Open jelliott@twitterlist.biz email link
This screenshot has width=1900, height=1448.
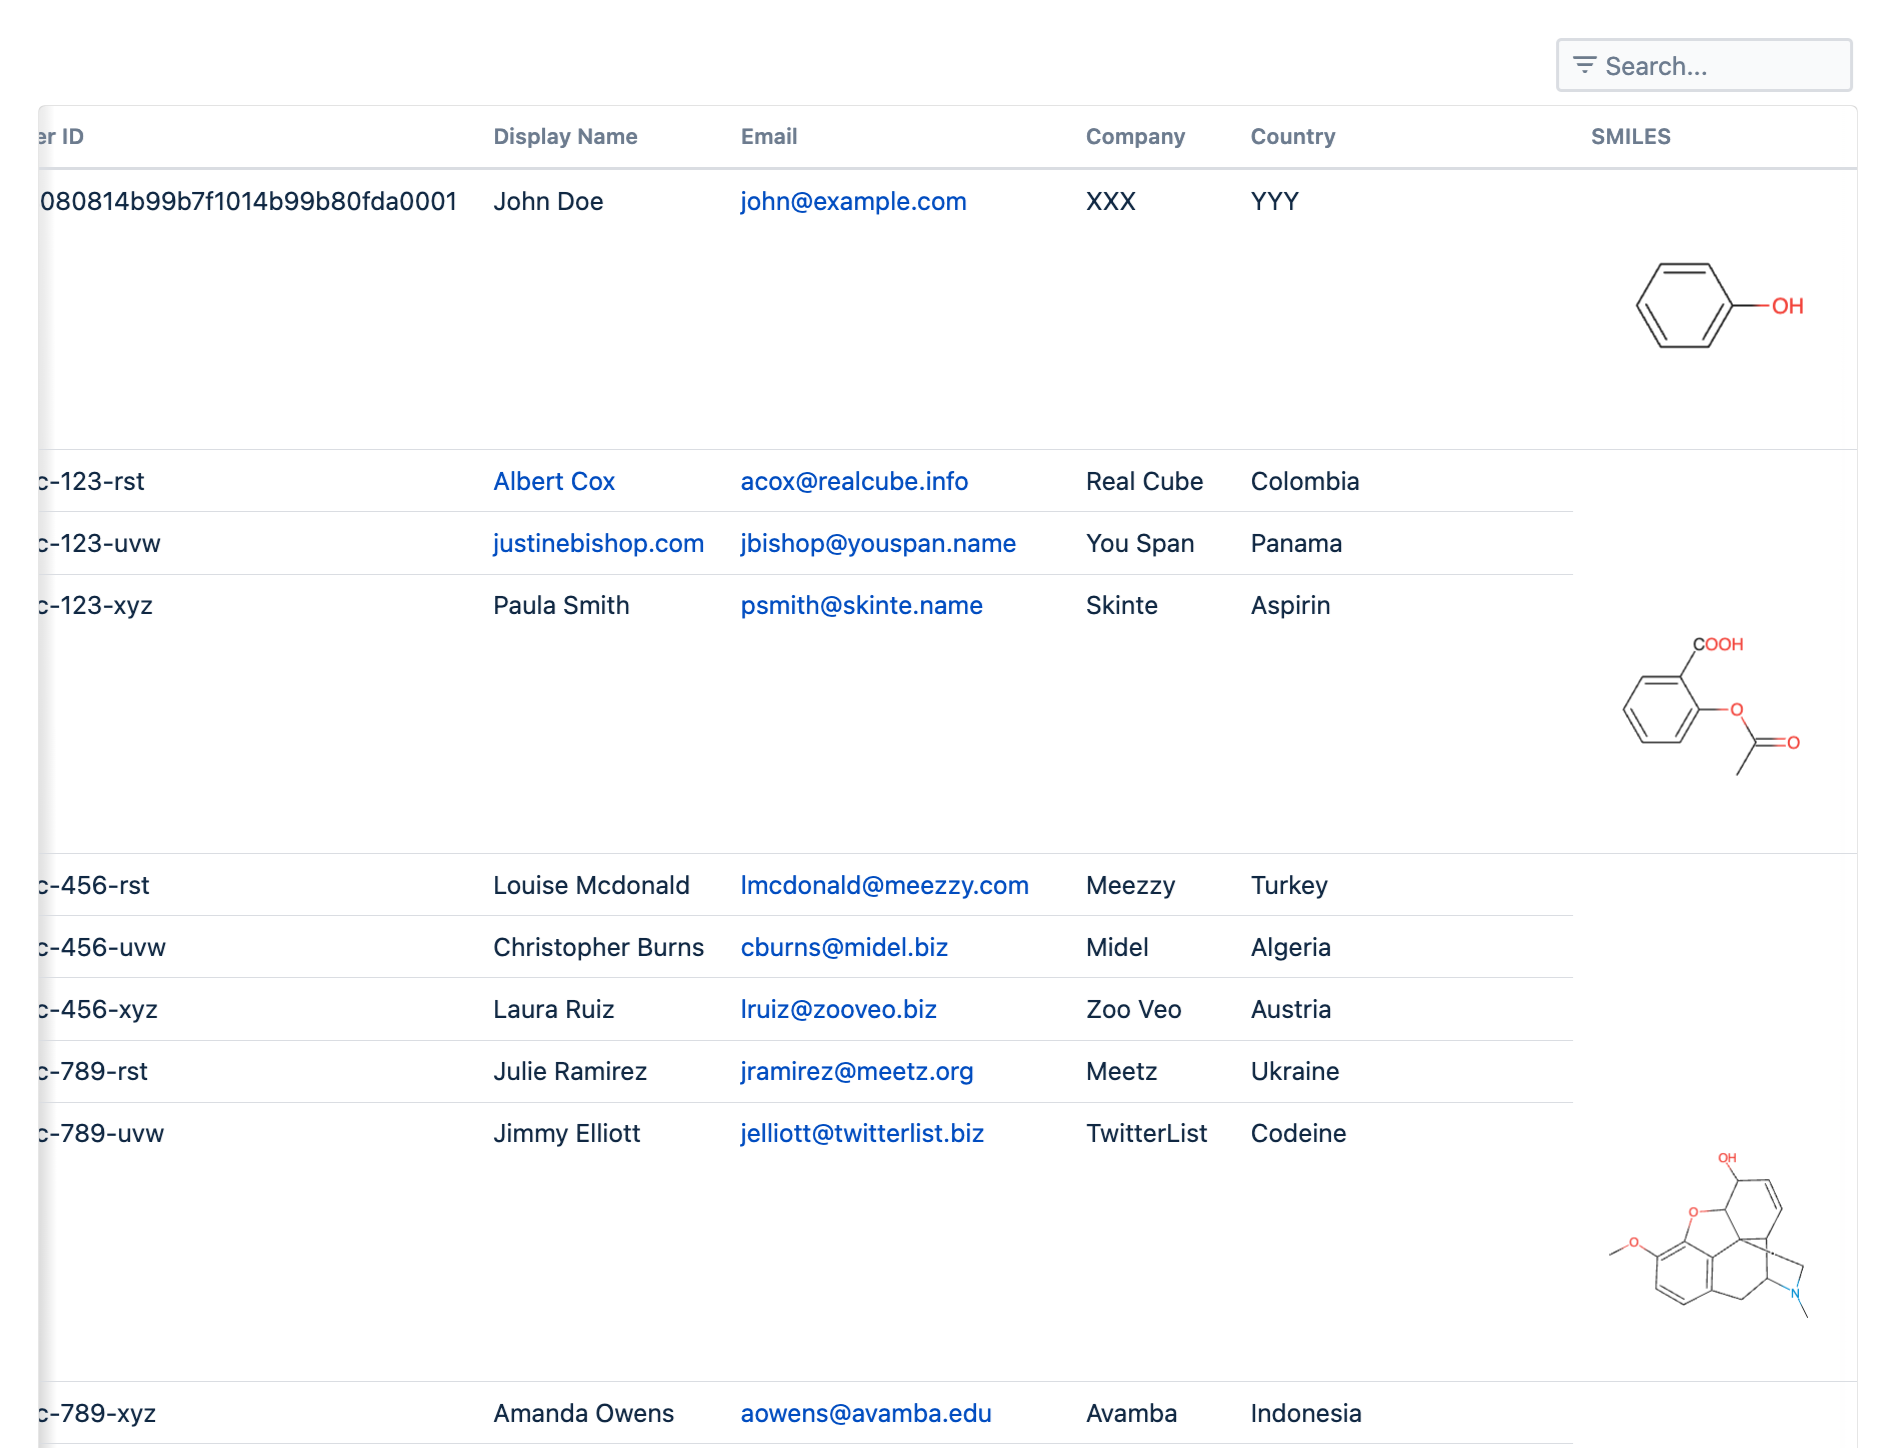pos(861,1133)
